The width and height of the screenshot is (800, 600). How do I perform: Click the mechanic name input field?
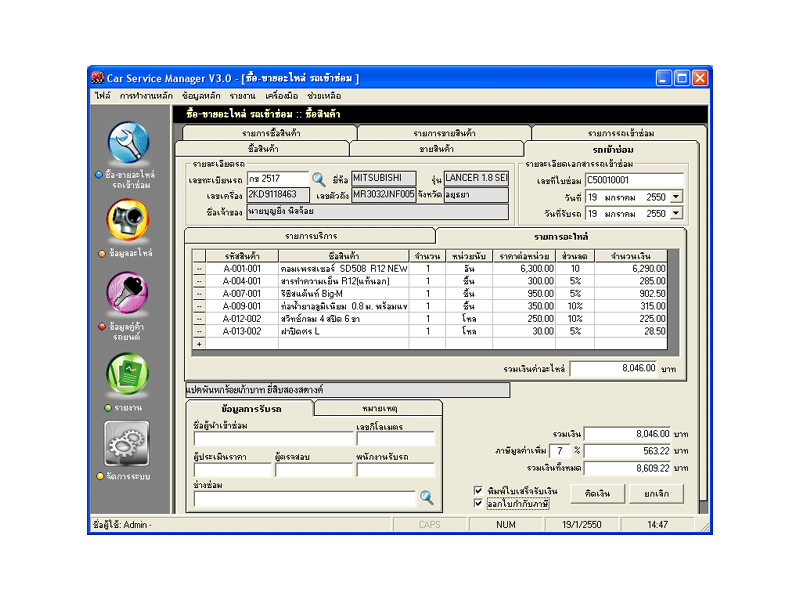(305, 499)
